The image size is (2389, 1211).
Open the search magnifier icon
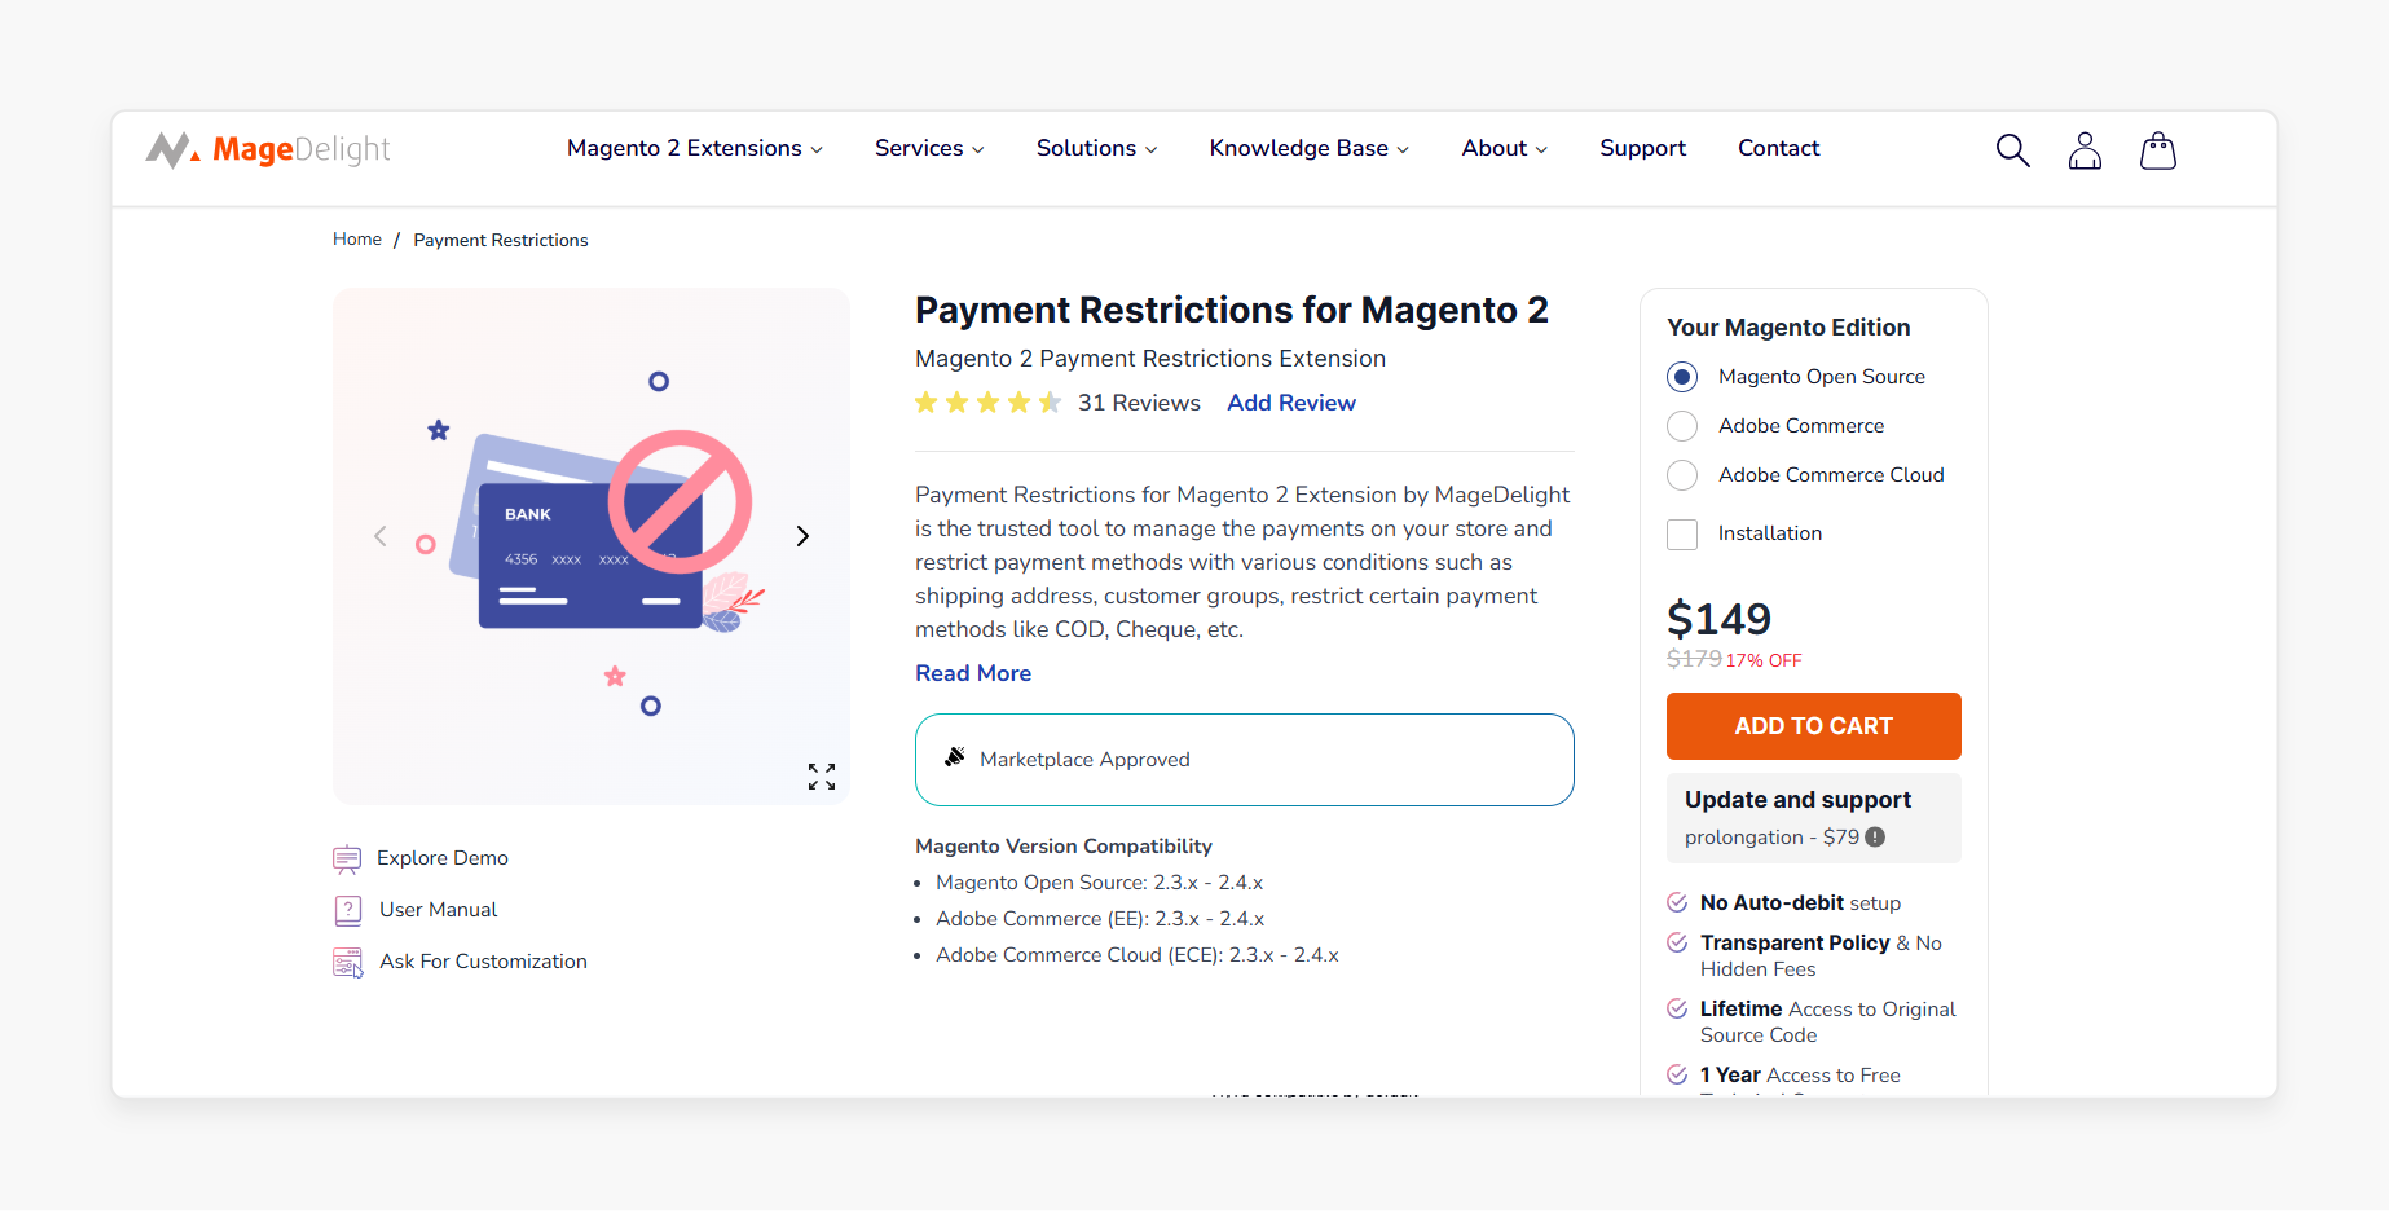tap(2012, 150)
